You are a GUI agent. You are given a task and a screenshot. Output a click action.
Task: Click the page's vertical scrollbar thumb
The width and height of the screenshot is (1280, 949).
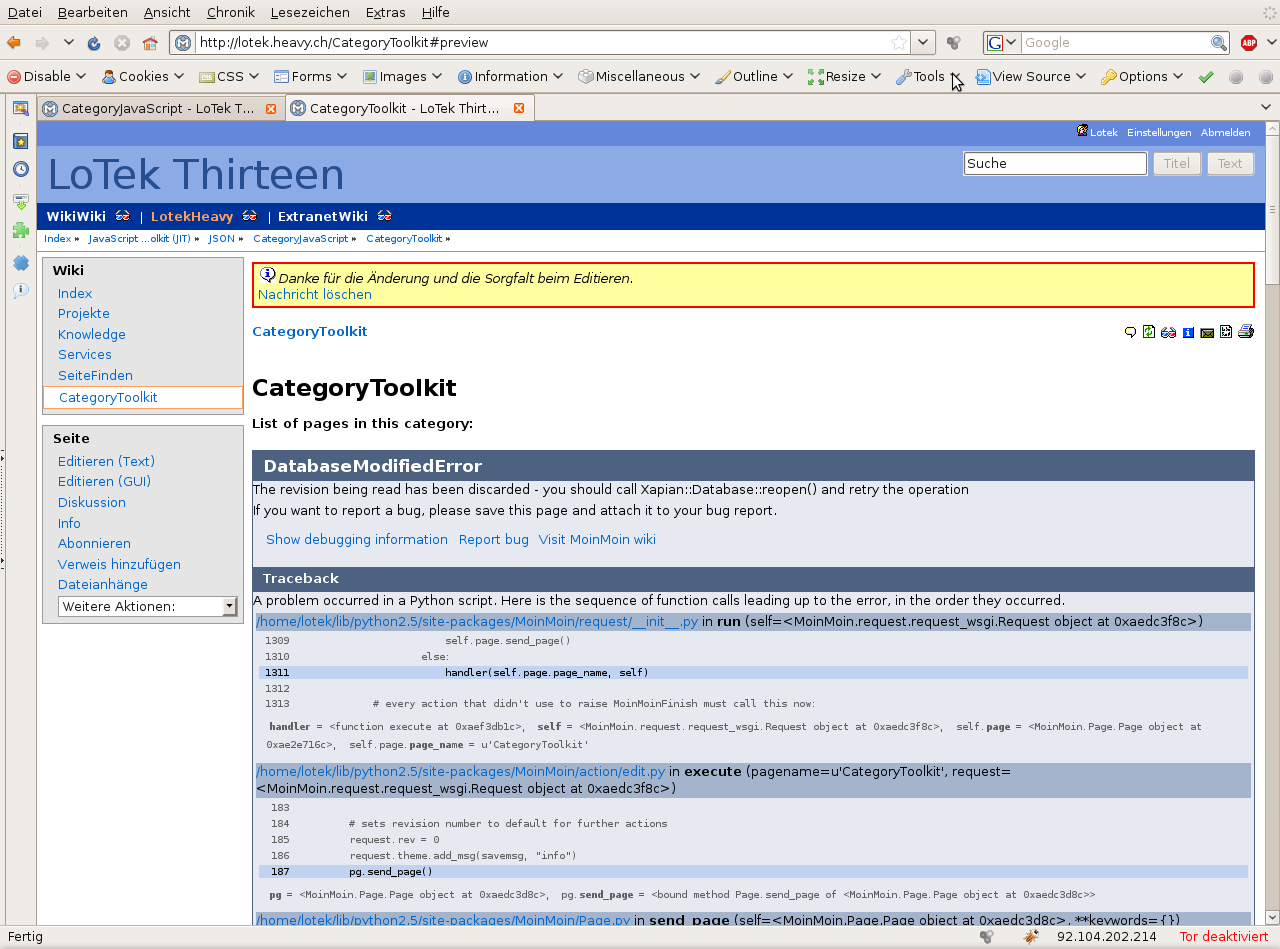[x=1272, y=210]
